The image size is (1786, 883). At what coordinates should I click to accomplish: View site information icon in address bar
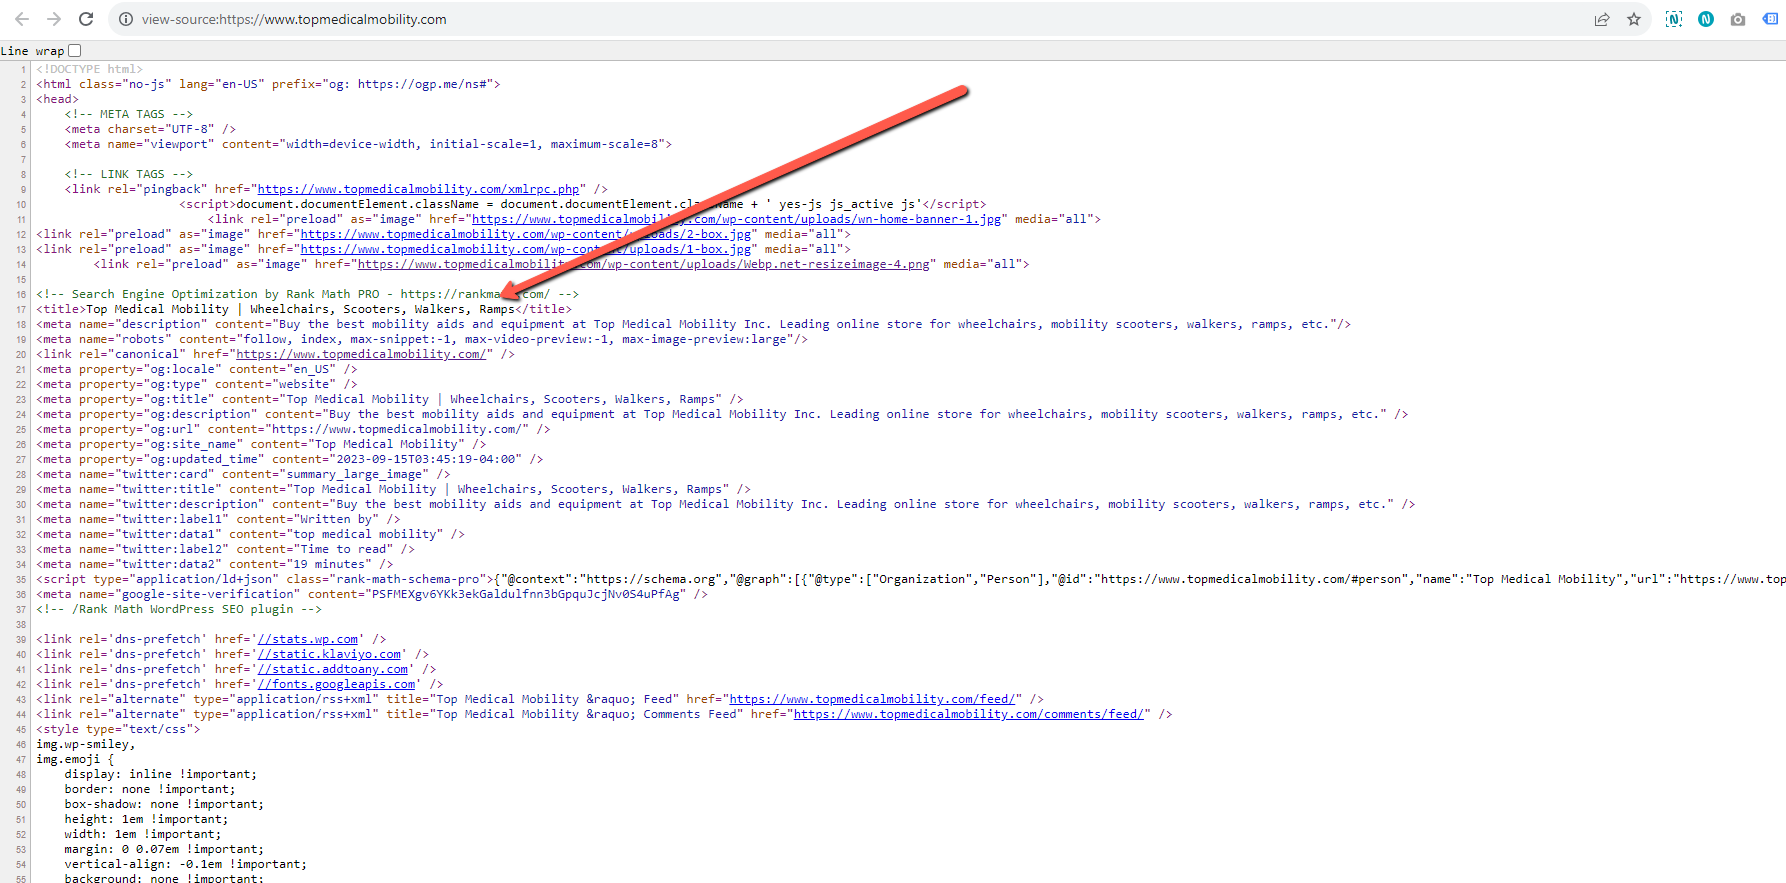click(126, 19)
